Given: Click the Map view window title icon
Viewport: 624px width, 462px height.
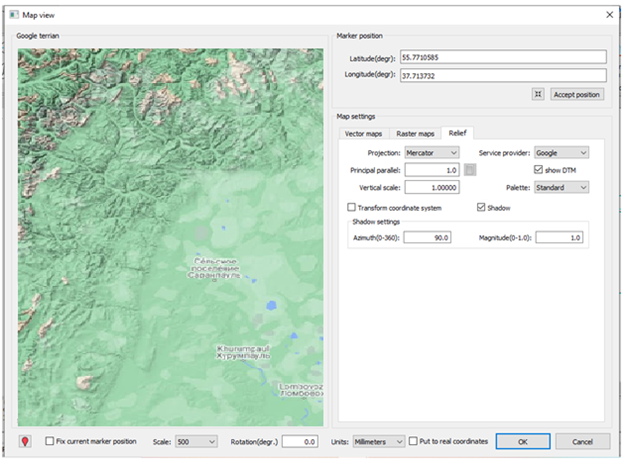Looking at the screenshot, I should [14, 13].
